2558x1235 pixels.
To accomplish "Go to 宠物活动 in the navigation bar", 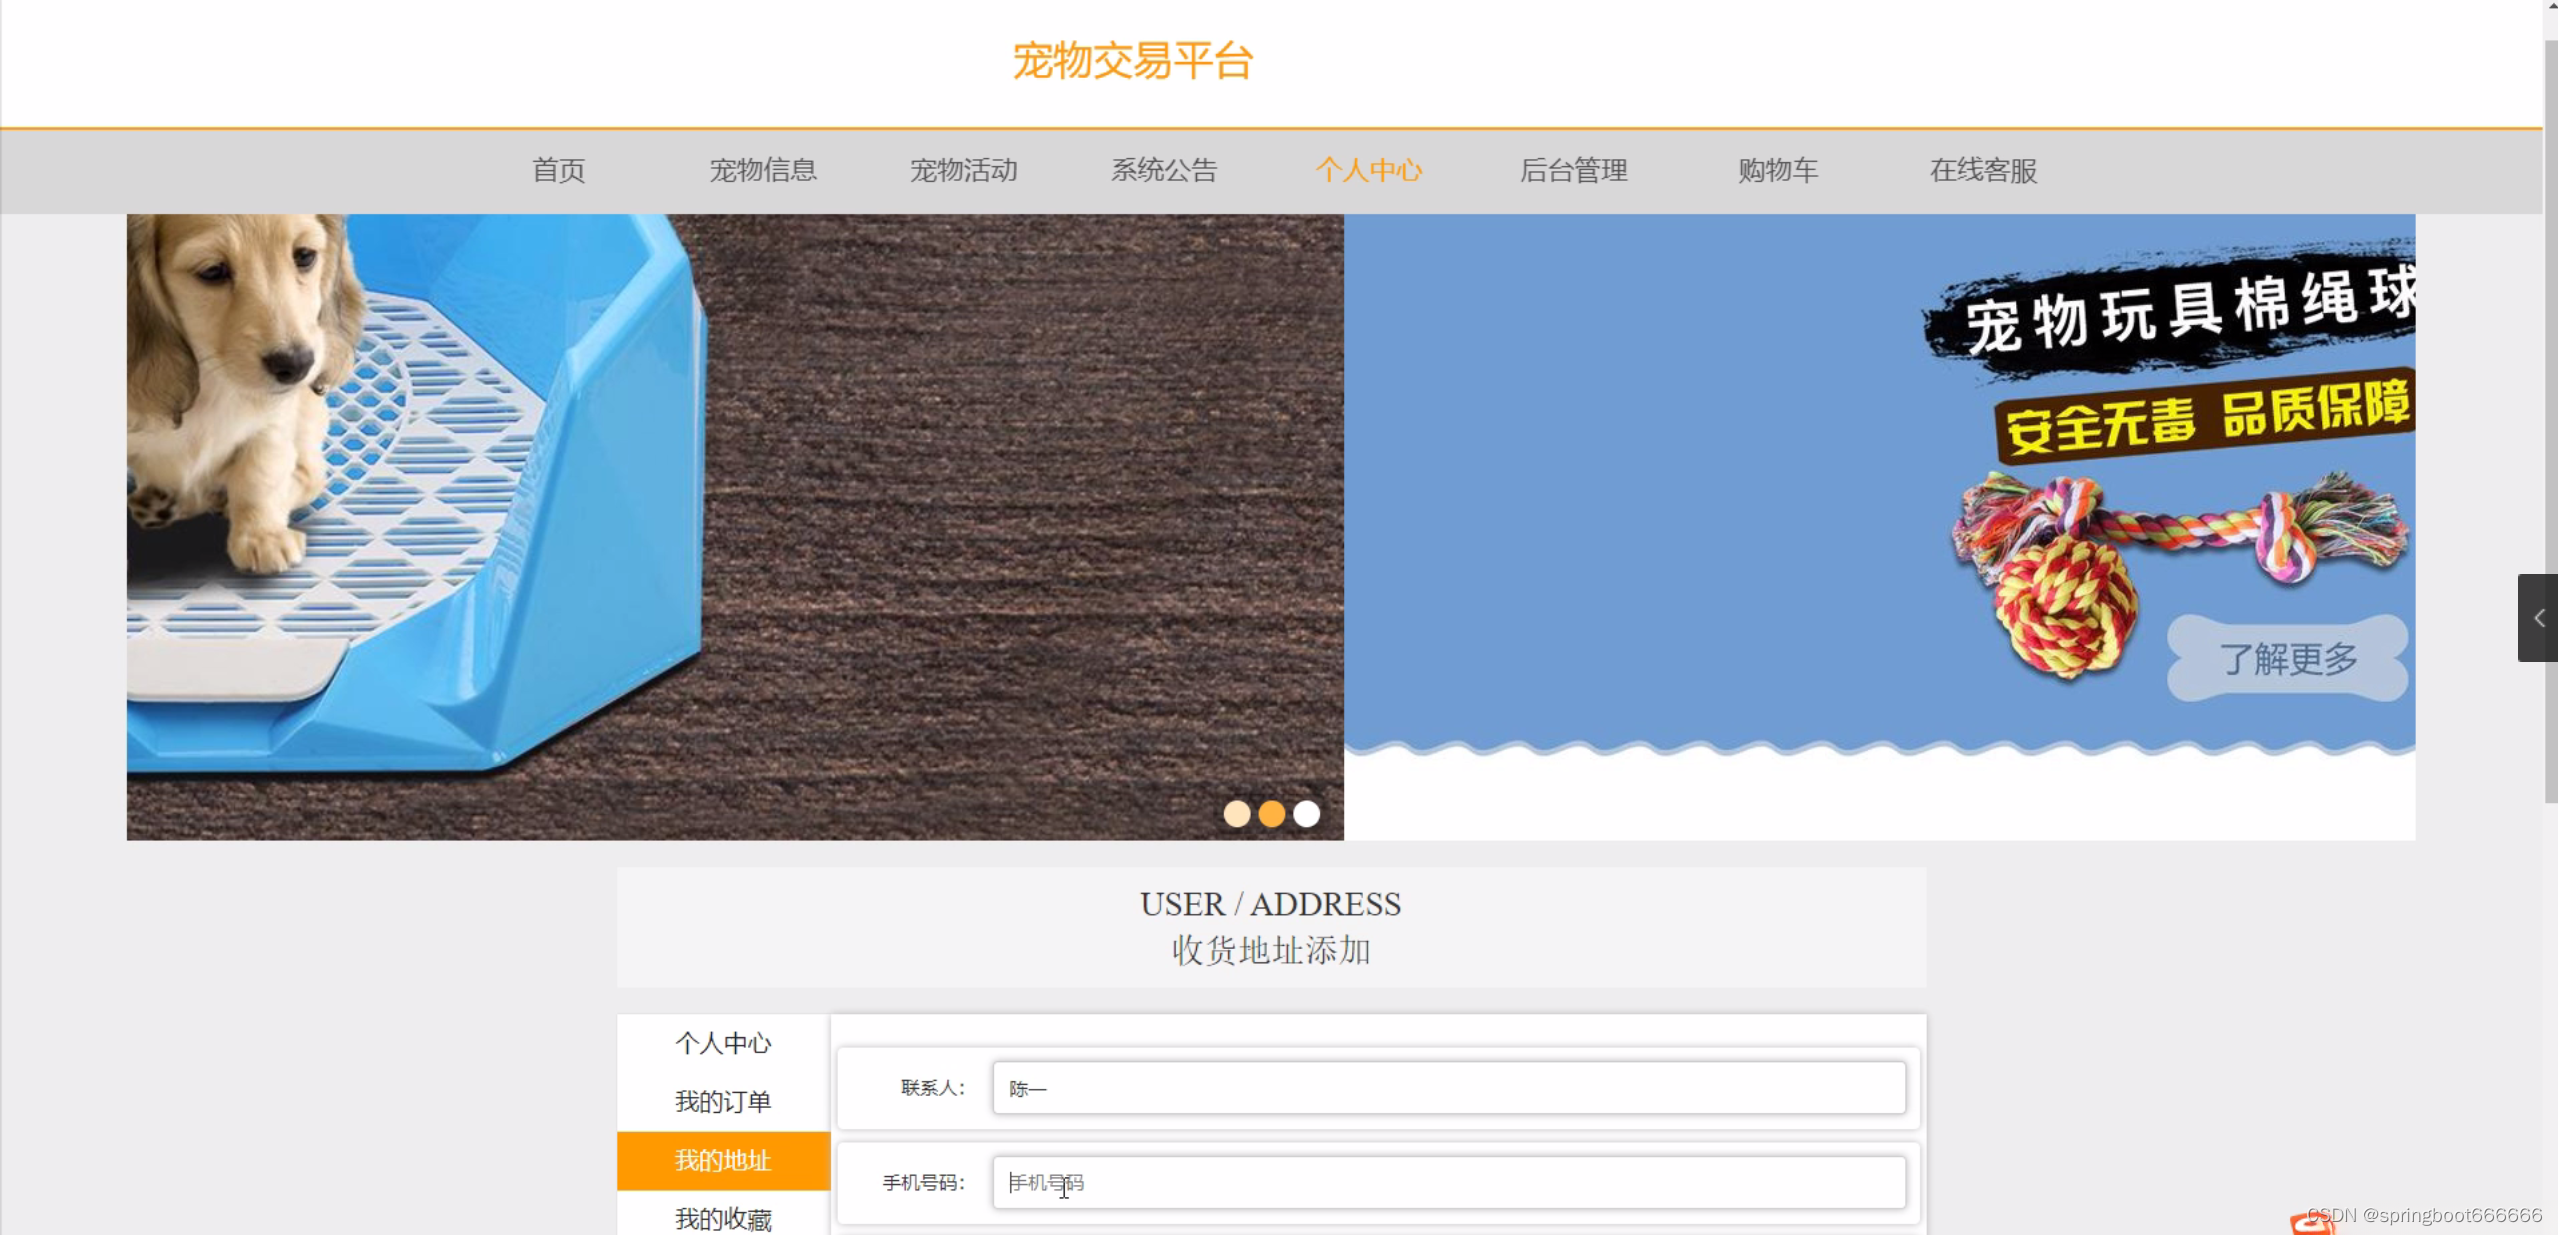I will coord(963,170).
